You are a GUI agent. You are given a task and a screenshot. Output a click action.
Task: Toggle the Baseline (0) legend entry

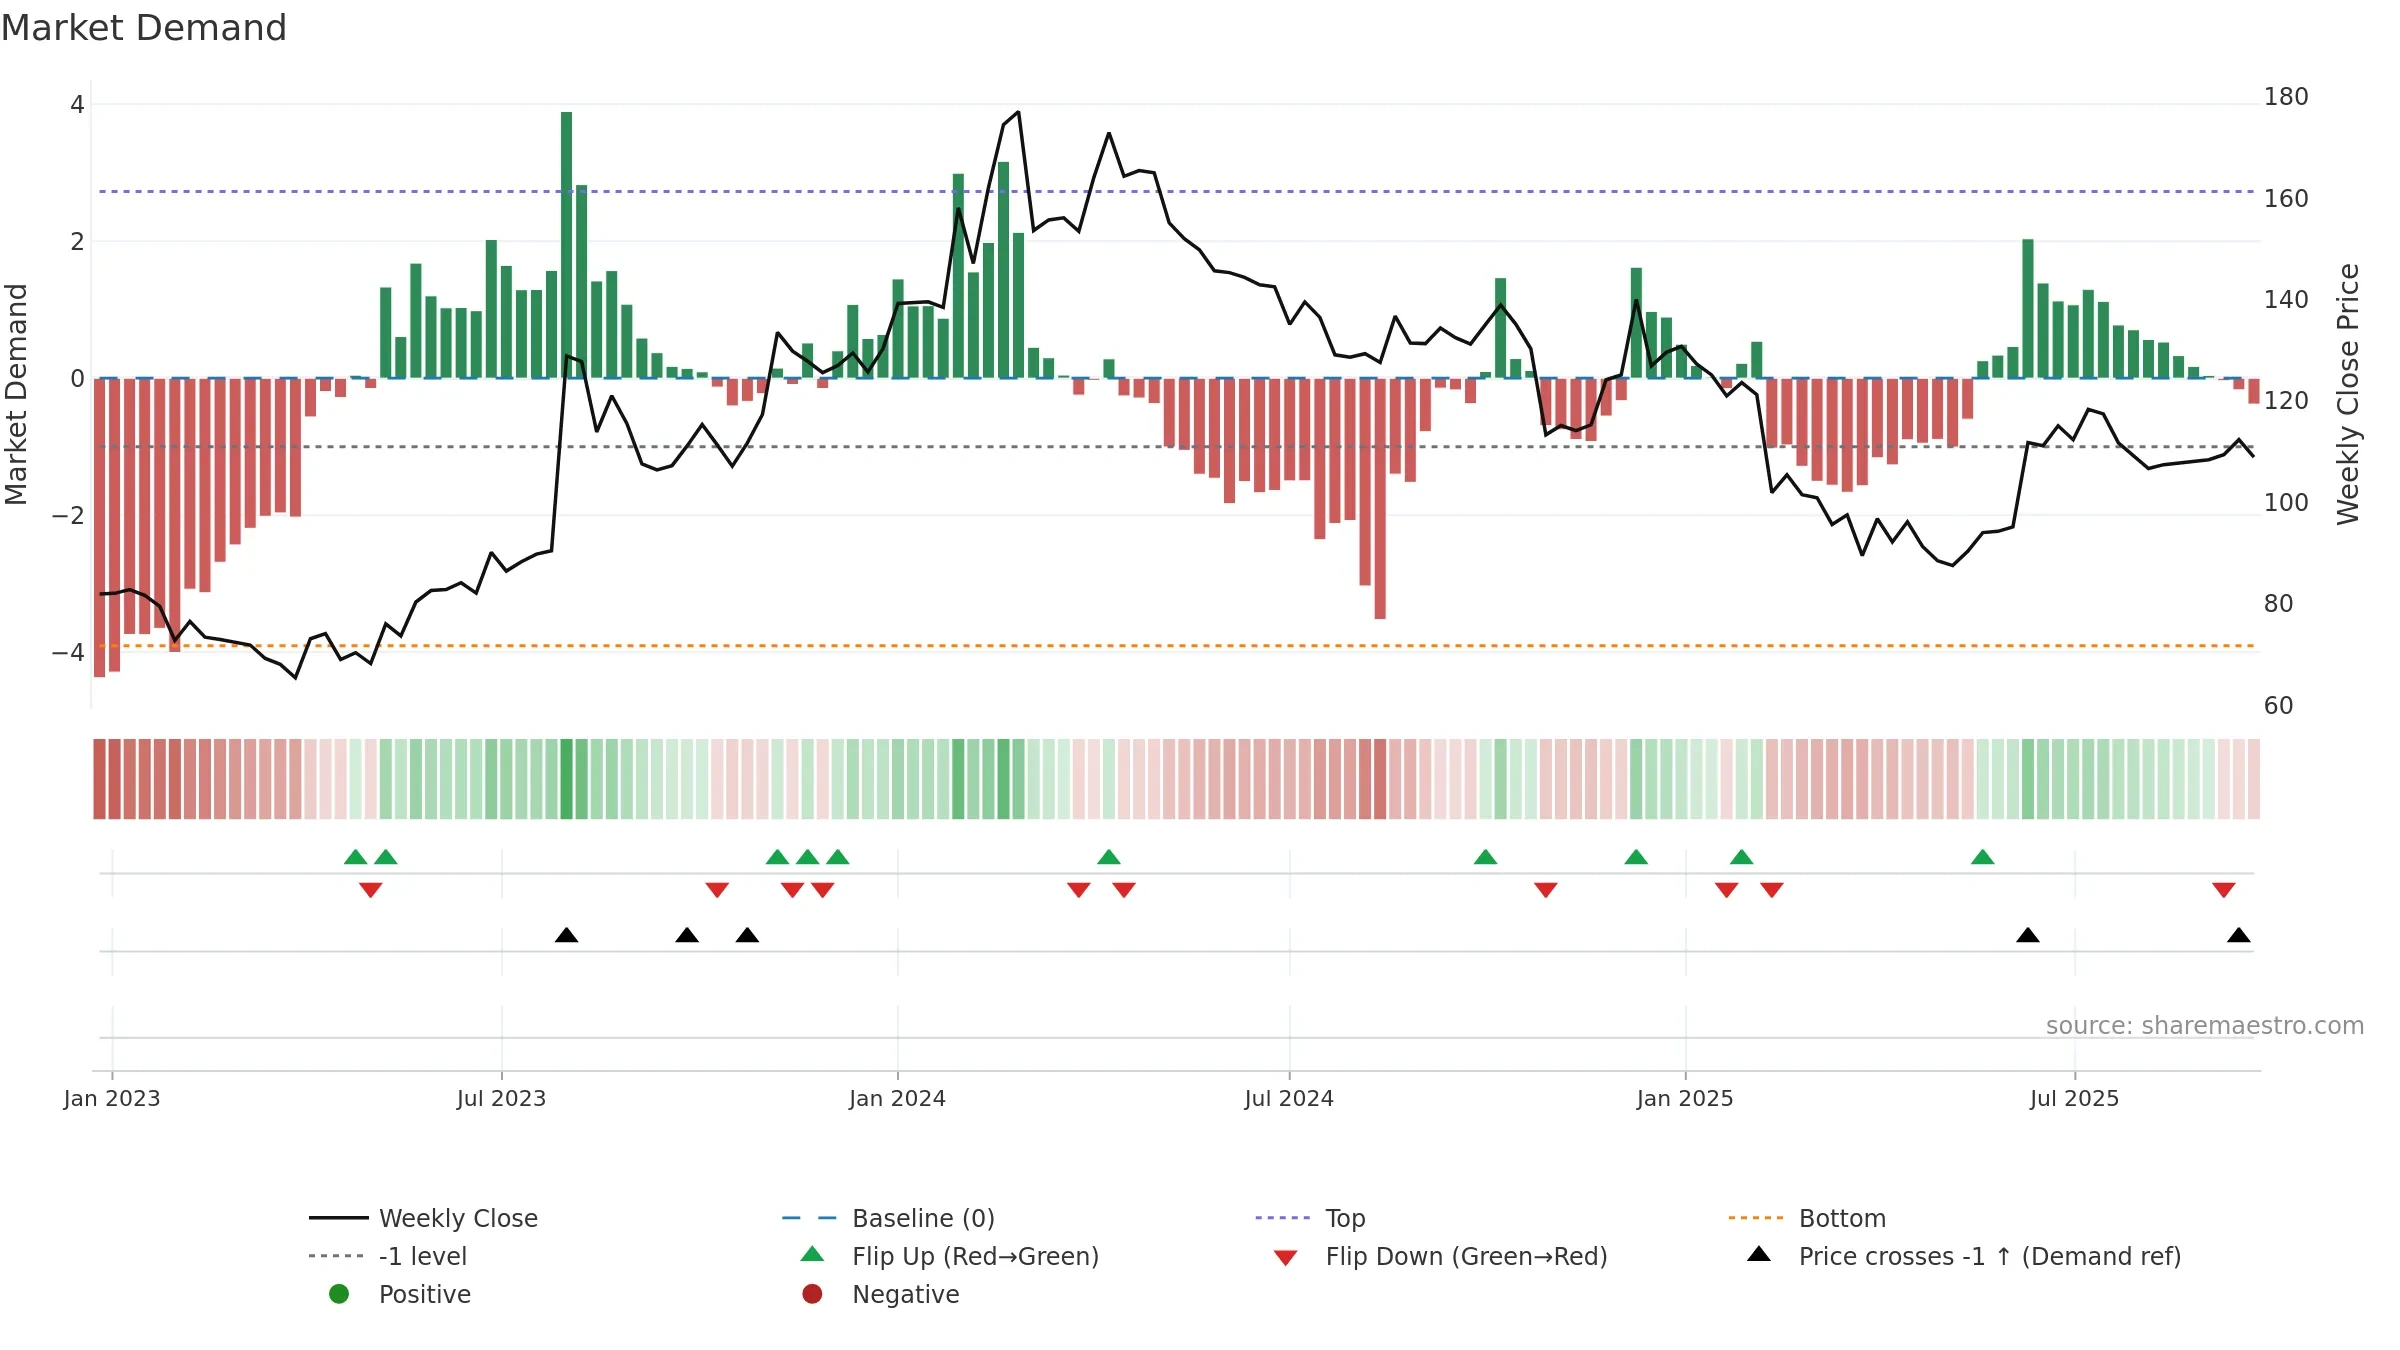(888, 1218)
